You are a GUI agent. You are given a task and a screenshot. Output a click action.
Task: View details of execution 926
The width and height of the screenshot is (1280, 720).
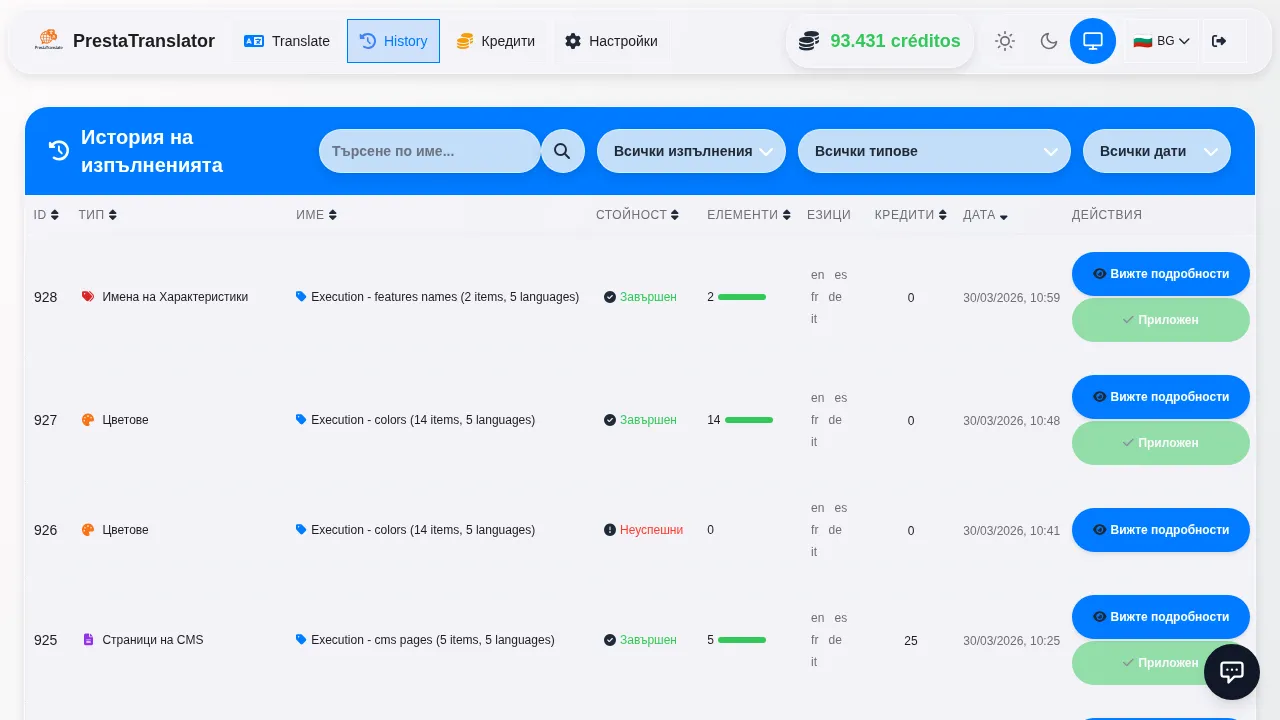(1160, 530)
